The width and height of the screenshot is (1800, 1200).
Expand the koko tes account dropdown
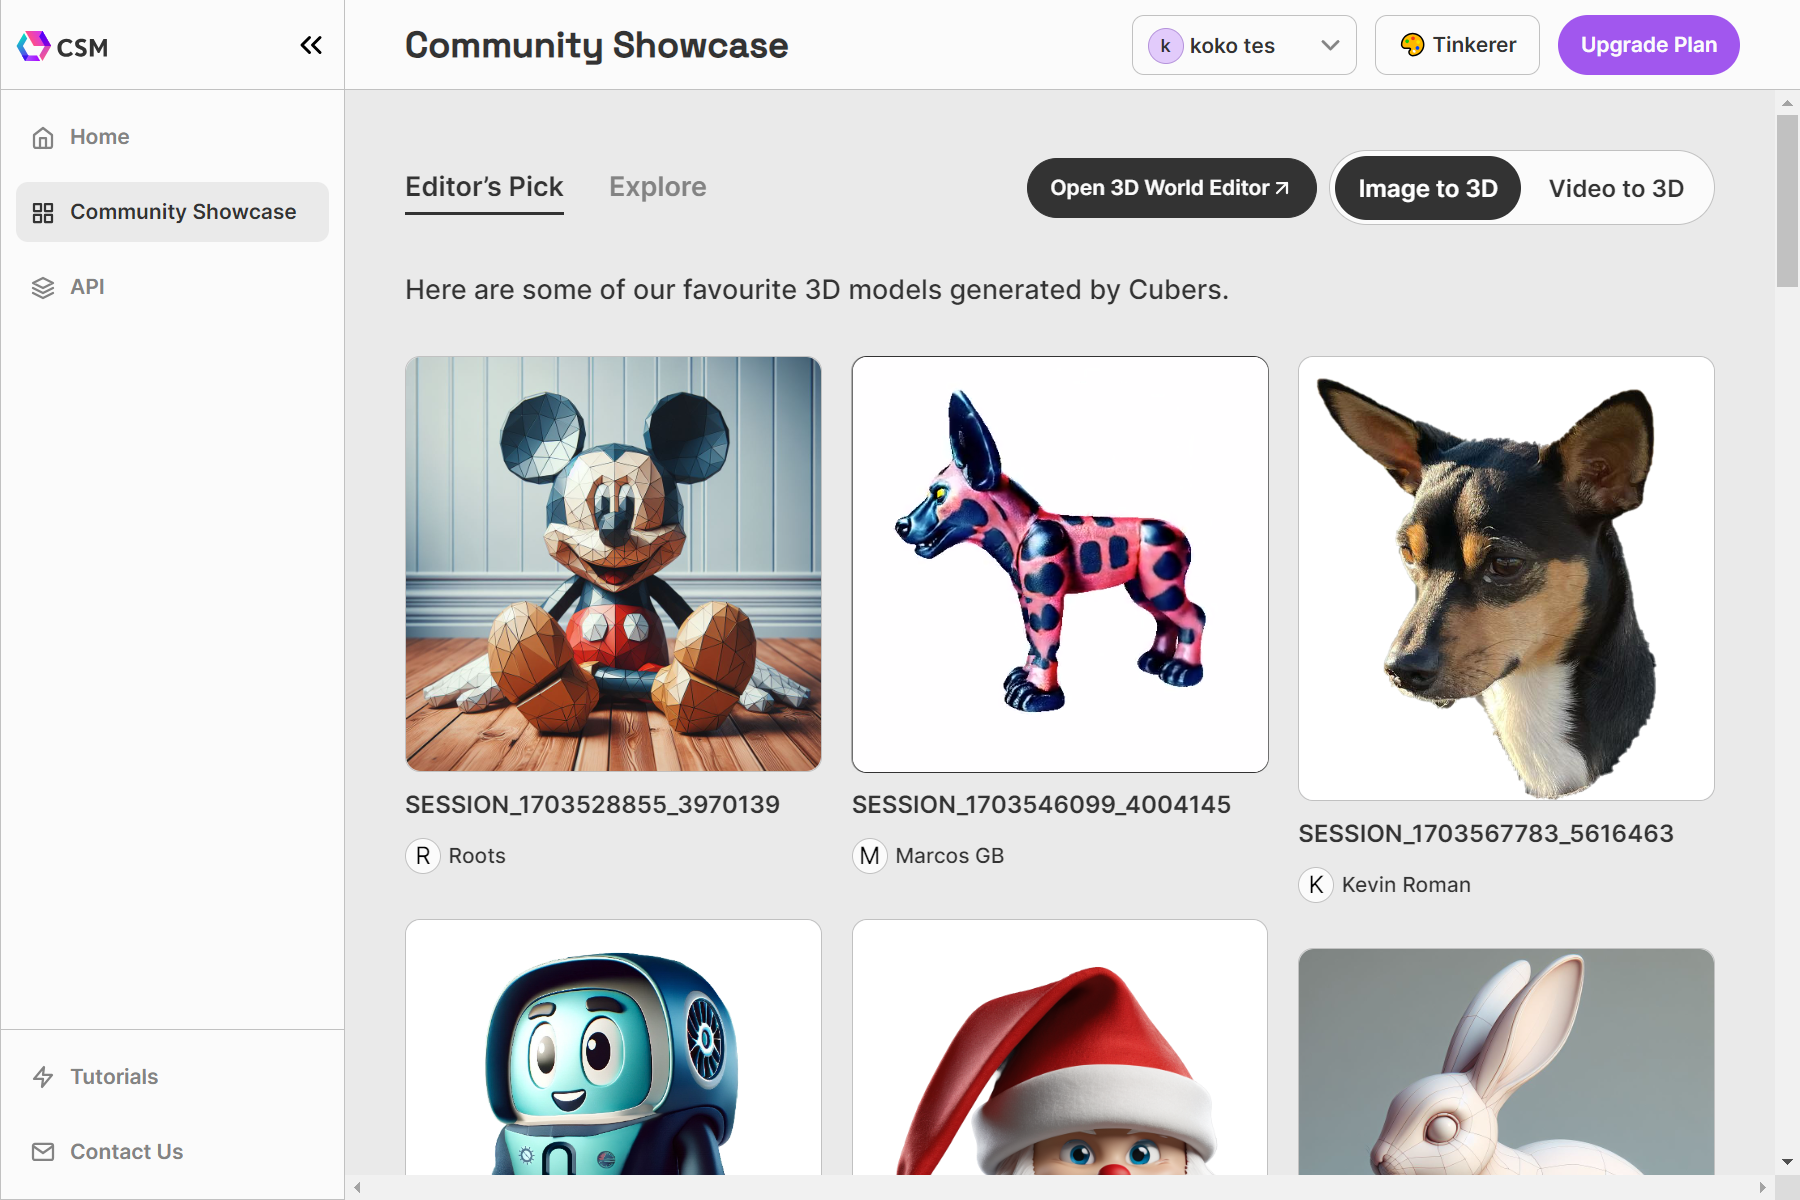tap(1330, 45)
